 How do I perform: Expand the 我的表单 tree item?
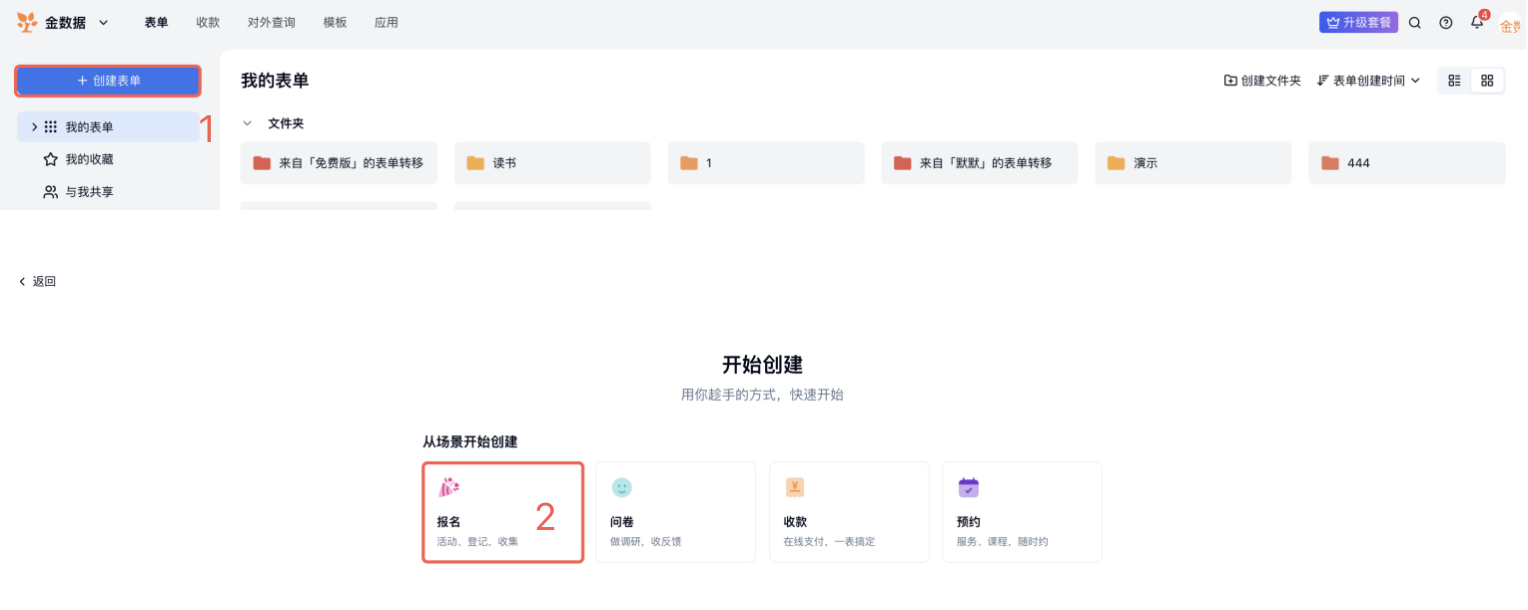pos(34,127)
